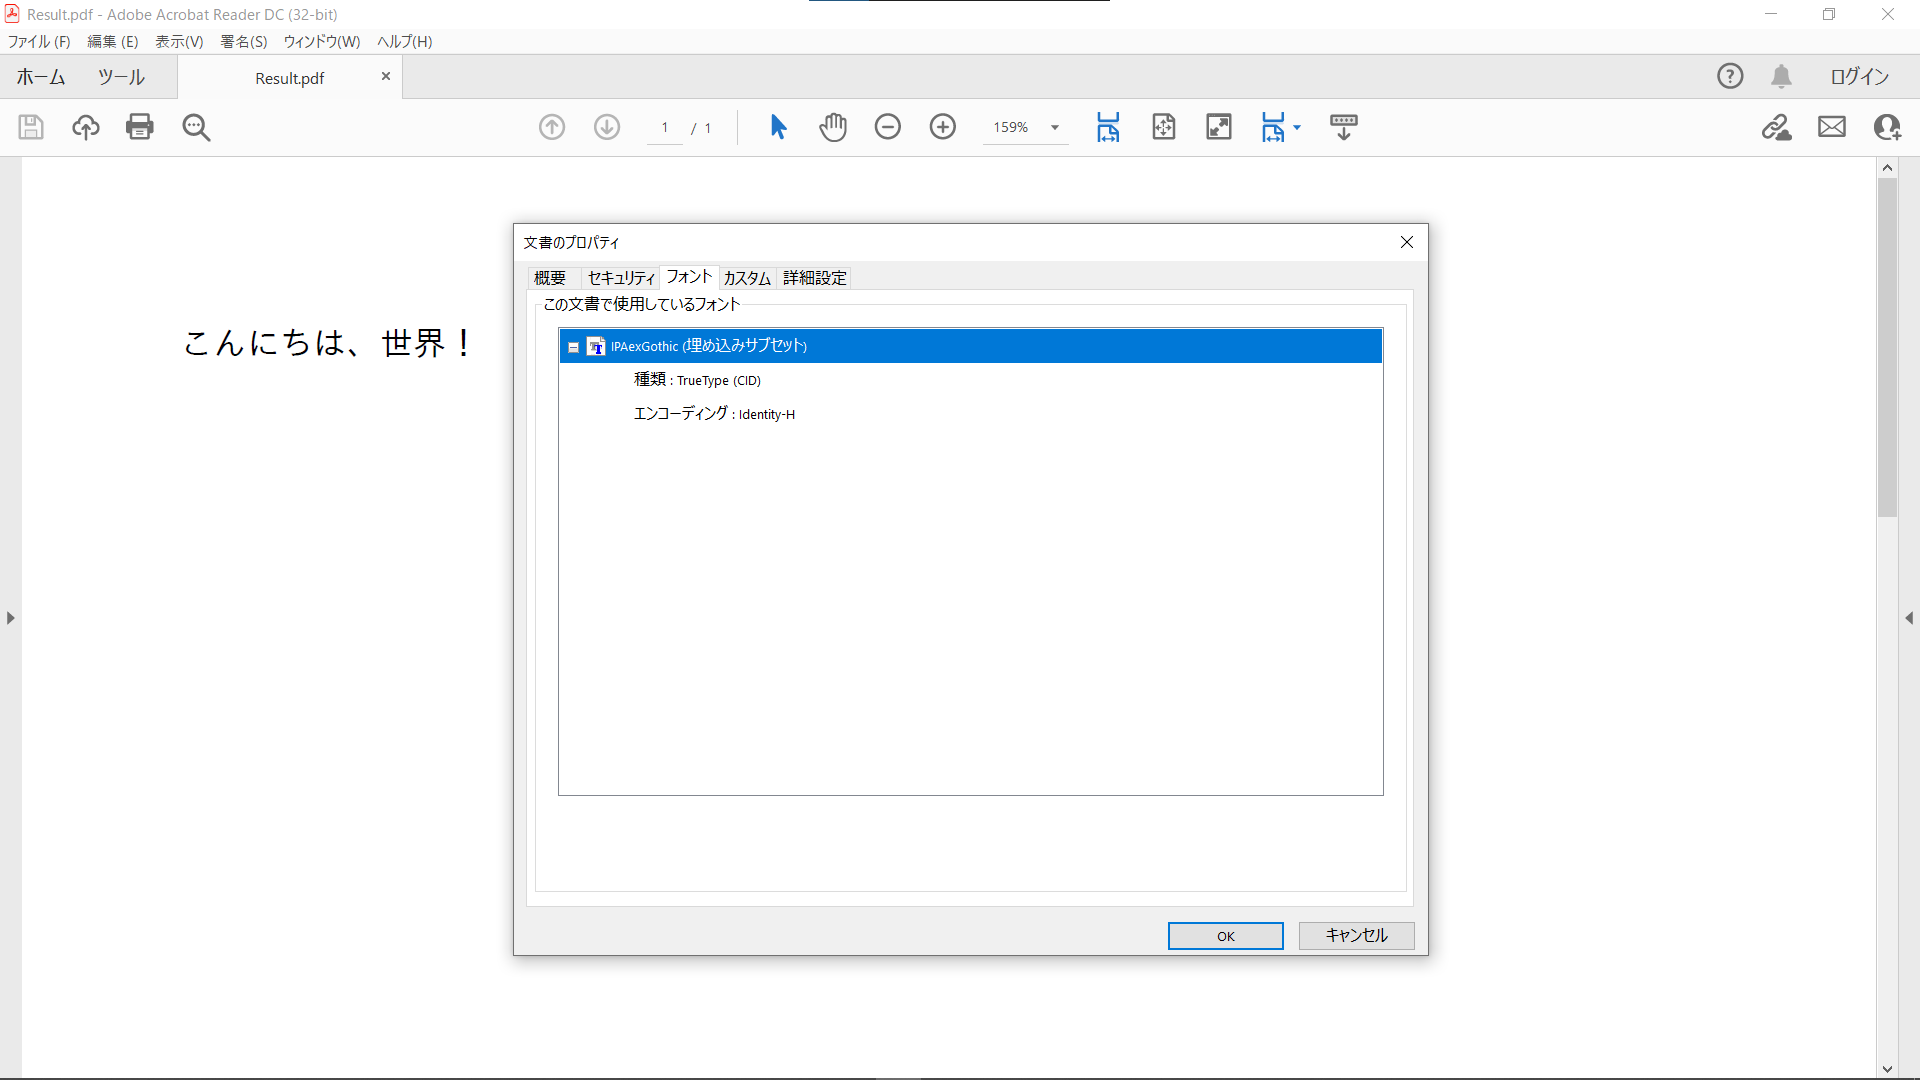Viewport: 1920px width, 1080px height.
Task: Select the IPAexGothic font row
Action: (x=971, y=346)
